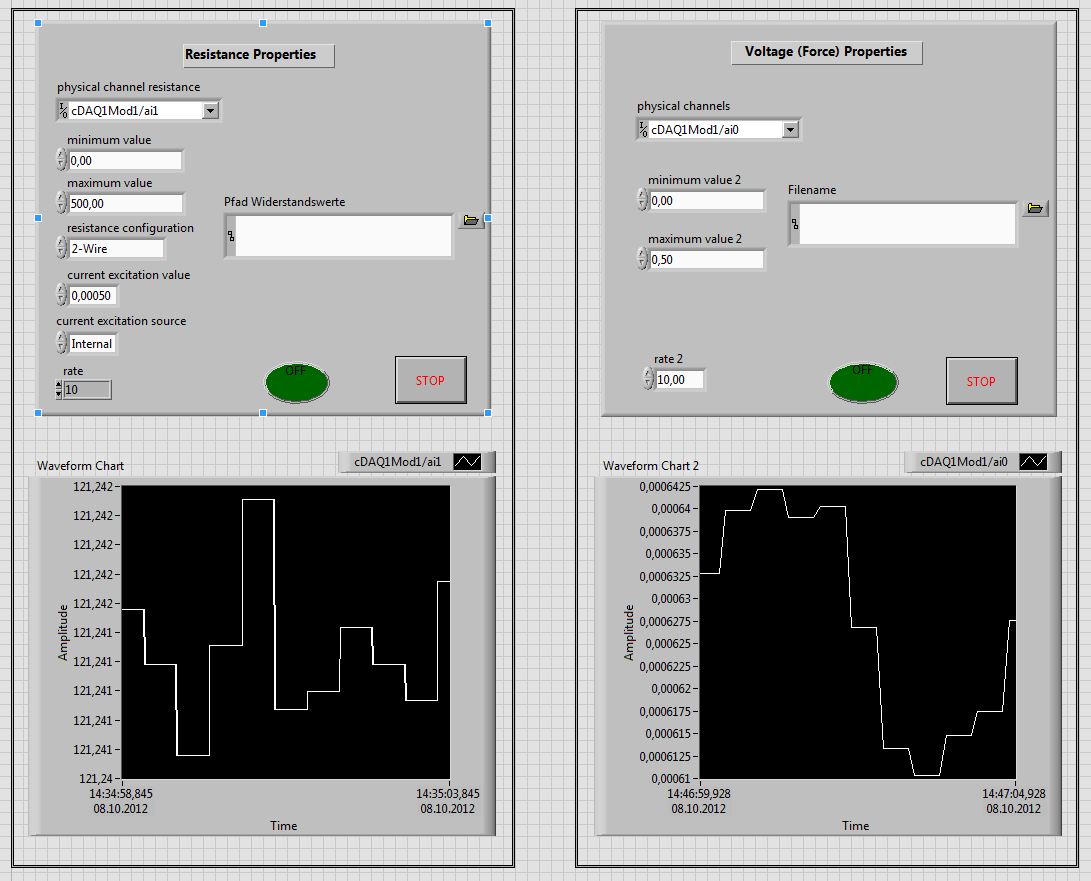Click Amplitude axis label on Waveform Chart 2
Screen dimensions: 1091x881
pyautogui.click(x=630, y=633)
